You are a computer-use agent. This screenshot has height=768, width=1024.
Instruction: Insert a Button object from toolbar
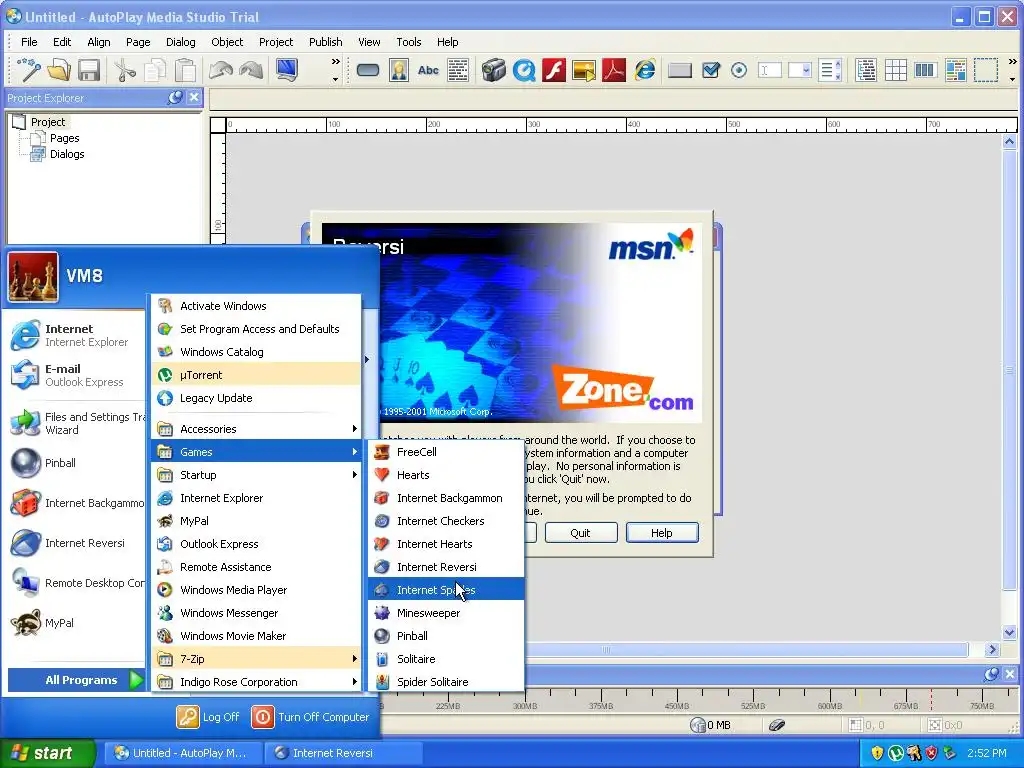pyautogui.click(x=368, y=70)
